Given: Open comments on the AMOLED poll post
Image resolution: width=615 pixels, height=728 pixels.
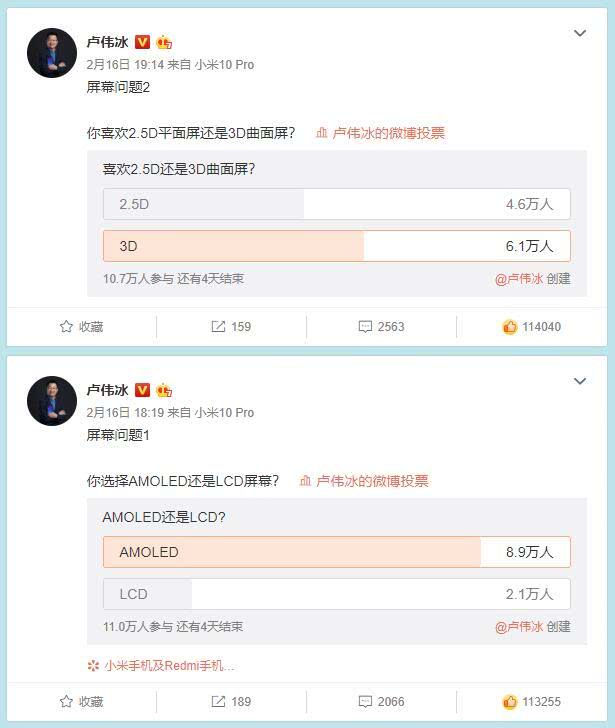Looking at the screenshot, I should click(381, 702).
